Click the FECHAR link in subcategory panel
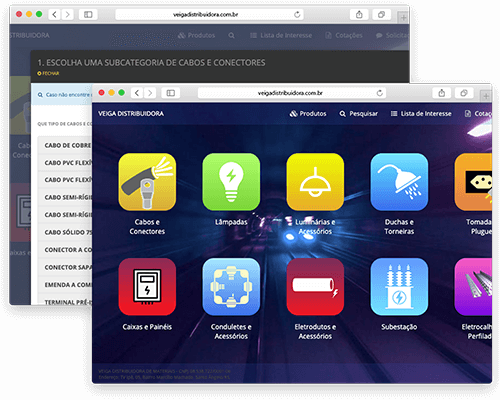Image resolution: width=500 pixels, height=400 pixels. (x=48, y=73)
